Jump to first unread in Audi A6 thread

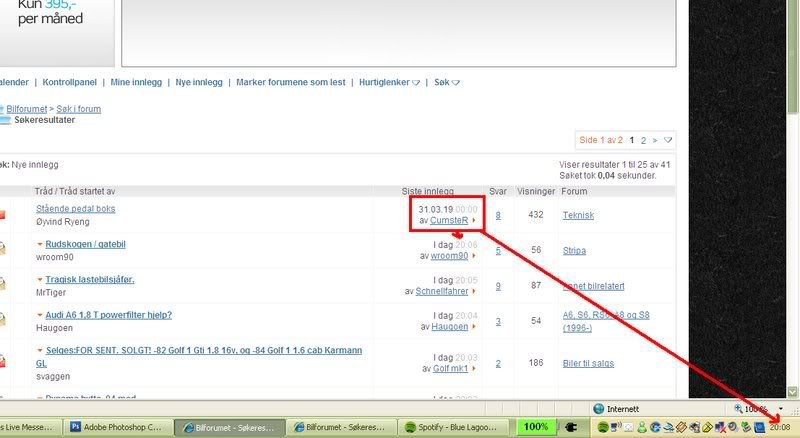coord(40,315)
